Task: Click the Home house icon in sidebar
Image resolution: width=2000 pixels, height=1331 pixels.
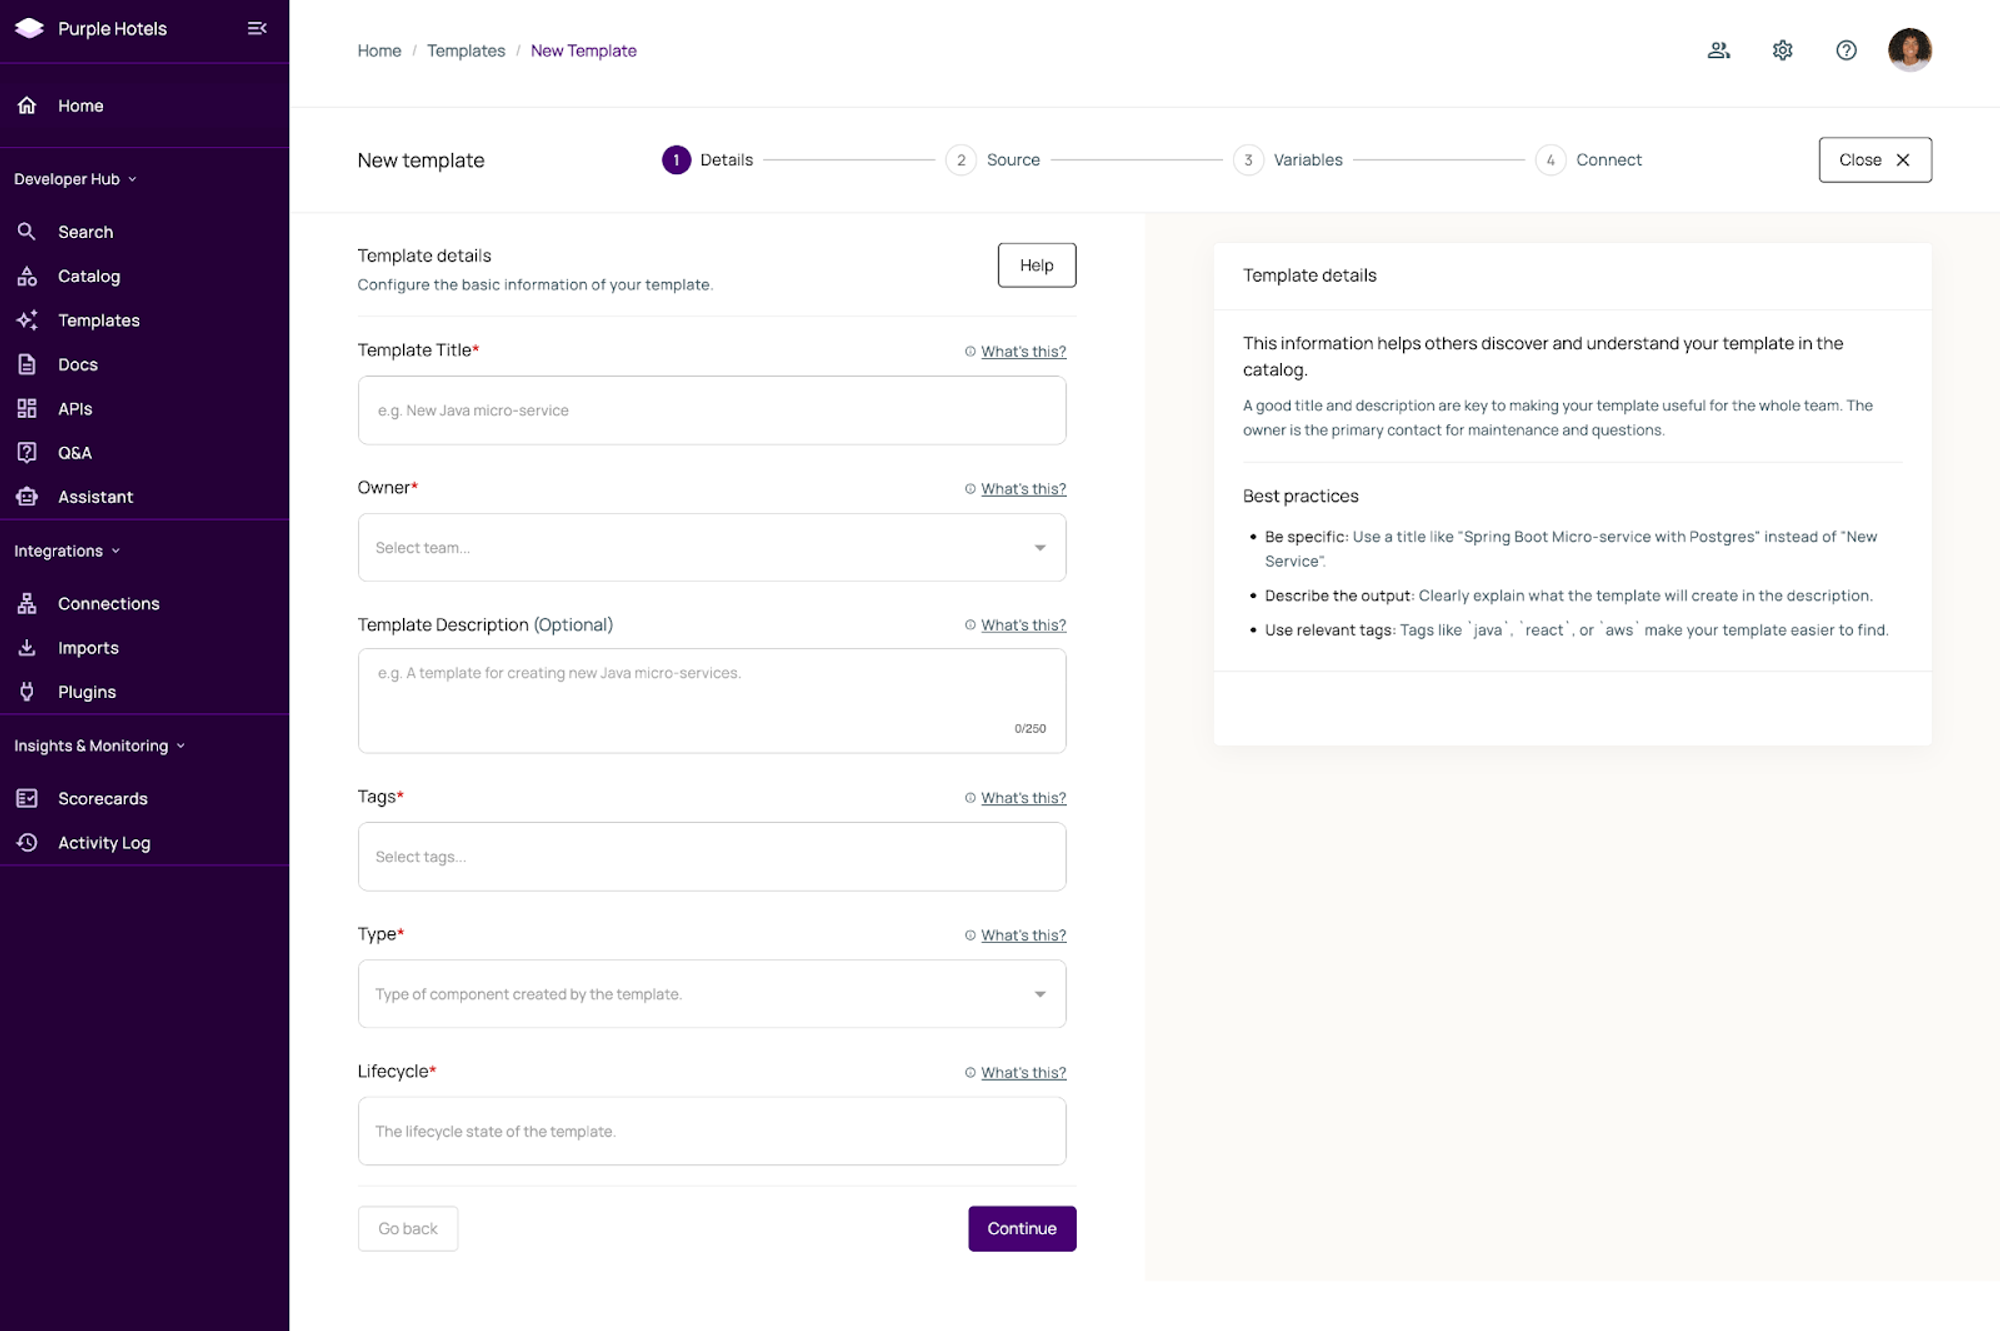Action: point(27,105)
